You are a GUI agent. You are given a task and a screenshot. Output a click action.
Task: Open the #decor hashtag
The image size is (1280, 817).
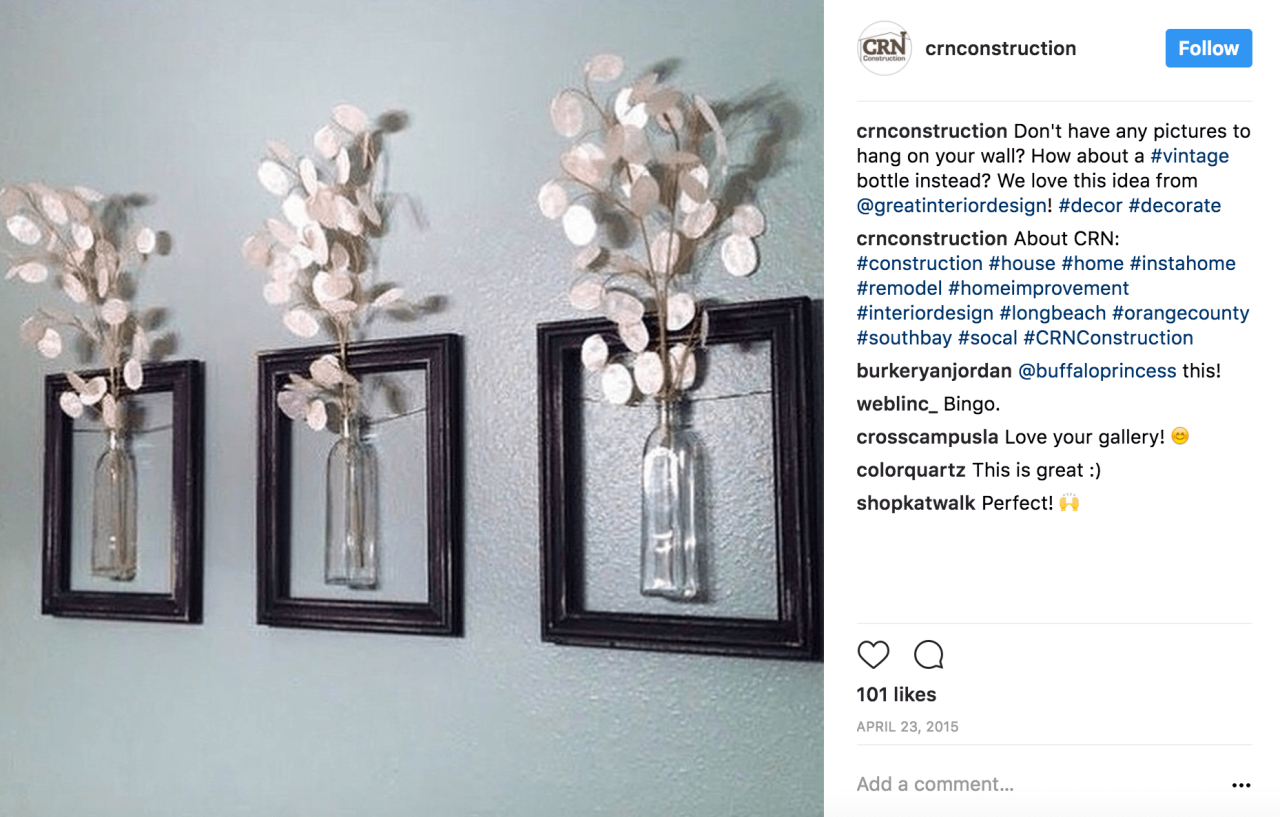pyautogui.click(x=1090, y=206)
